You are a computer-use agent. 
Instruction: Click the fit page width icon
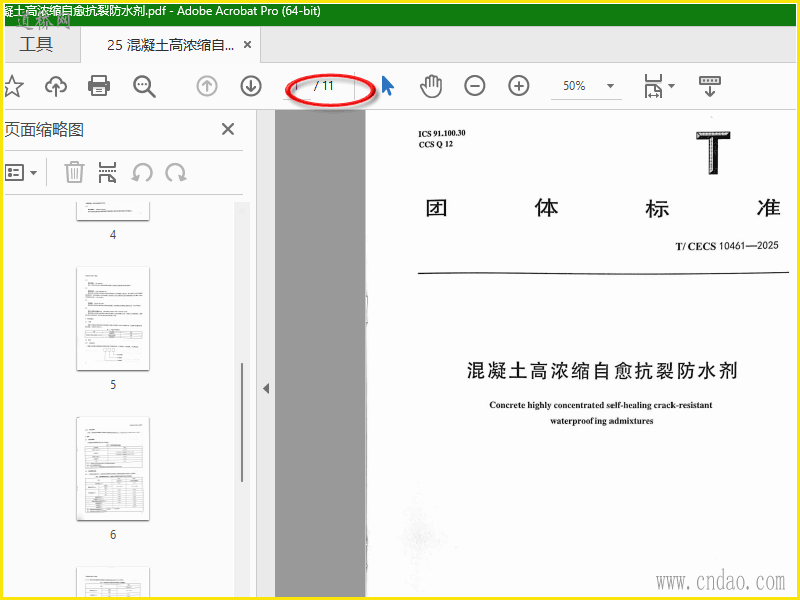[x=654, y=86]
